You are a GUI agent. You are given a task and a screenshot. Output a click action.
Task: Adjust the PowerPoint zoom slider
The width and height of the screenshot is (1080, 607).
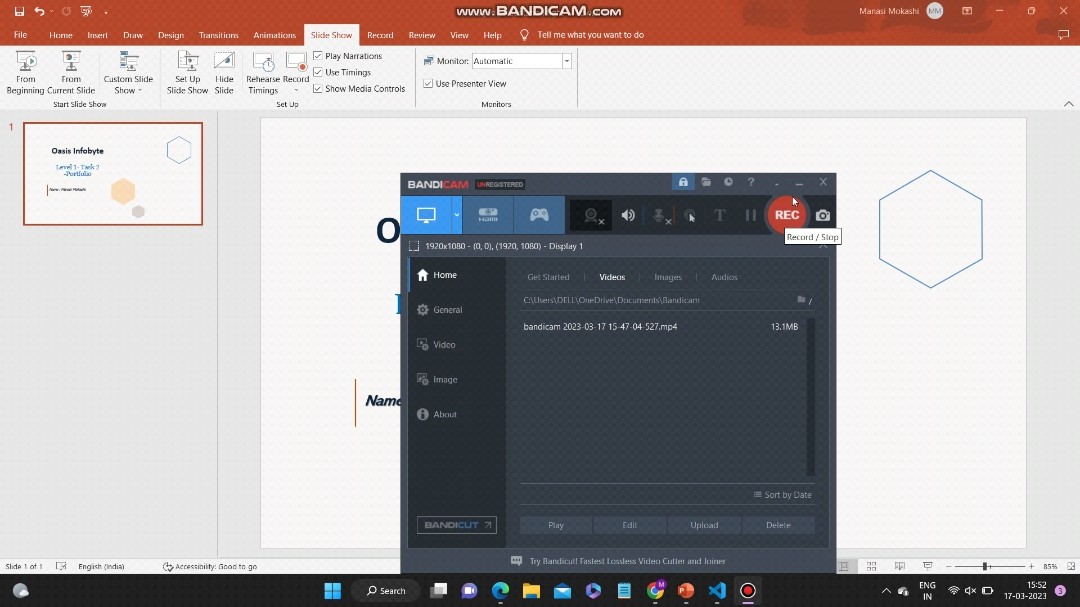[x=985, y=567]
